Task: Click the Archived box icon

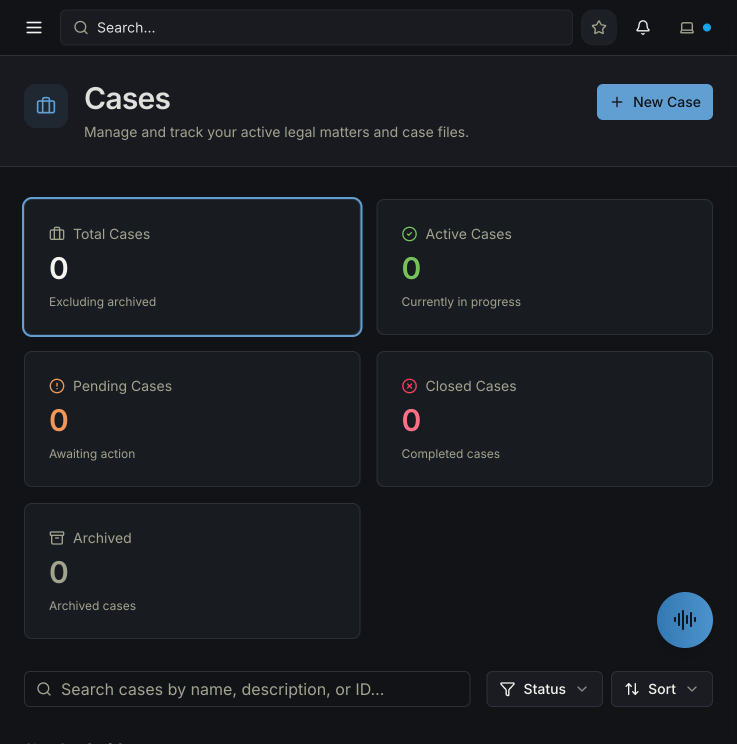Action: [57, 538]
